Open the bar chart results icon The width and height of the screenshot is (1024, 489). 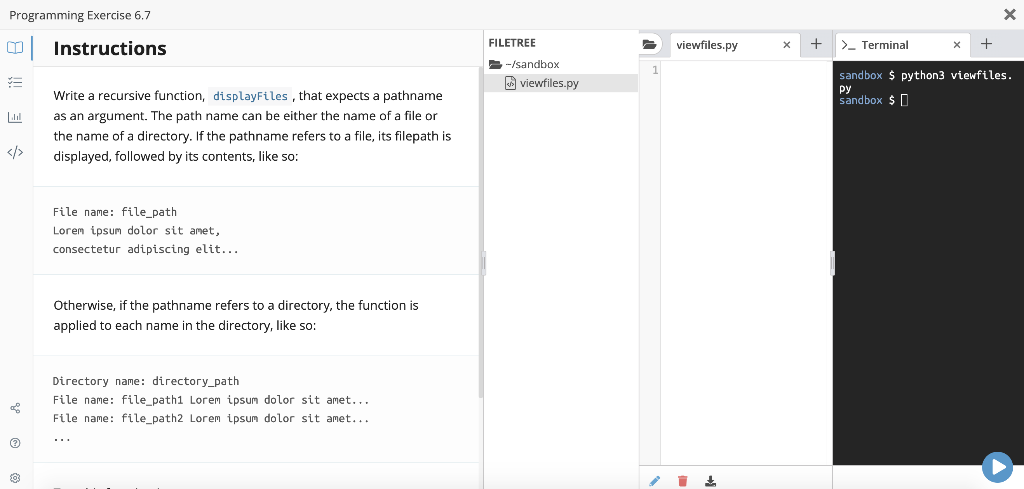pos(15,118)
